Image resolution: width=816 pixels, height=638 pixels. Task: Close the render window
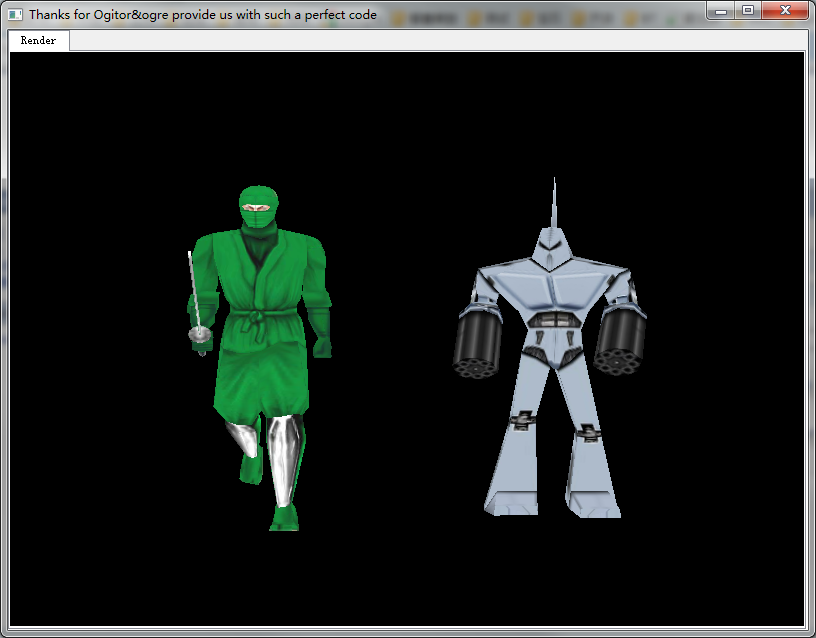785,10
